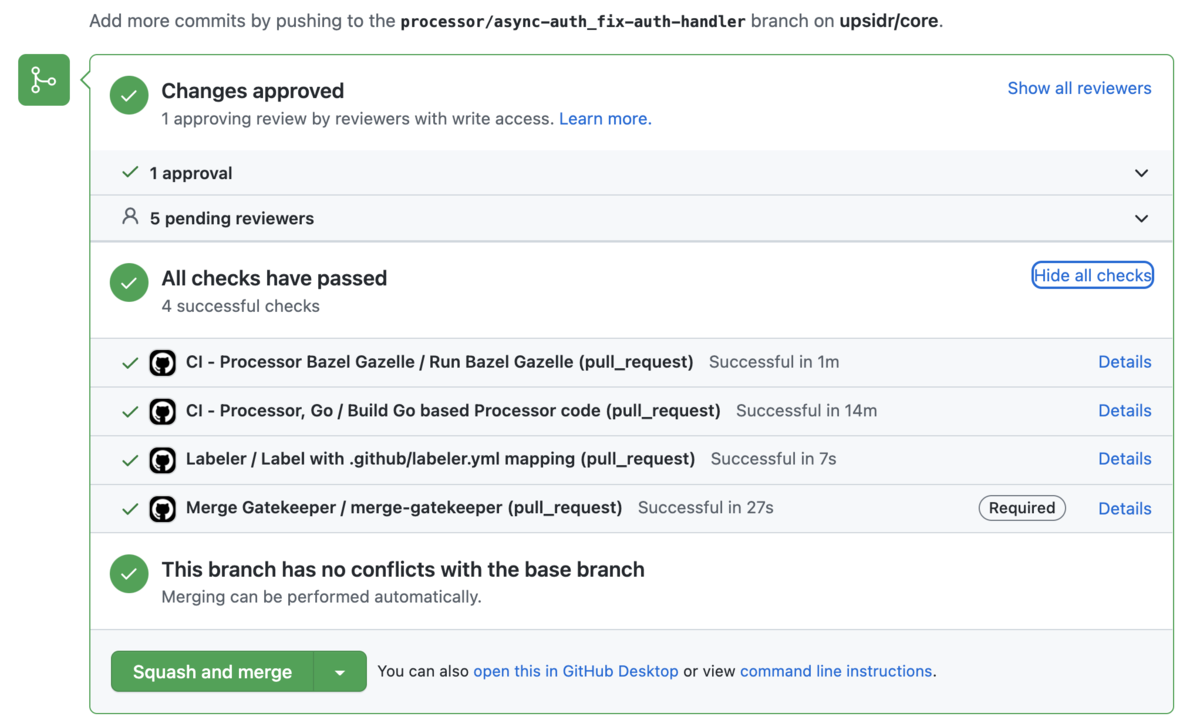Click GitHub avatar beside Merge Gatekeeper check
The image size is (1200, 720).
click(x=163, y=509)
